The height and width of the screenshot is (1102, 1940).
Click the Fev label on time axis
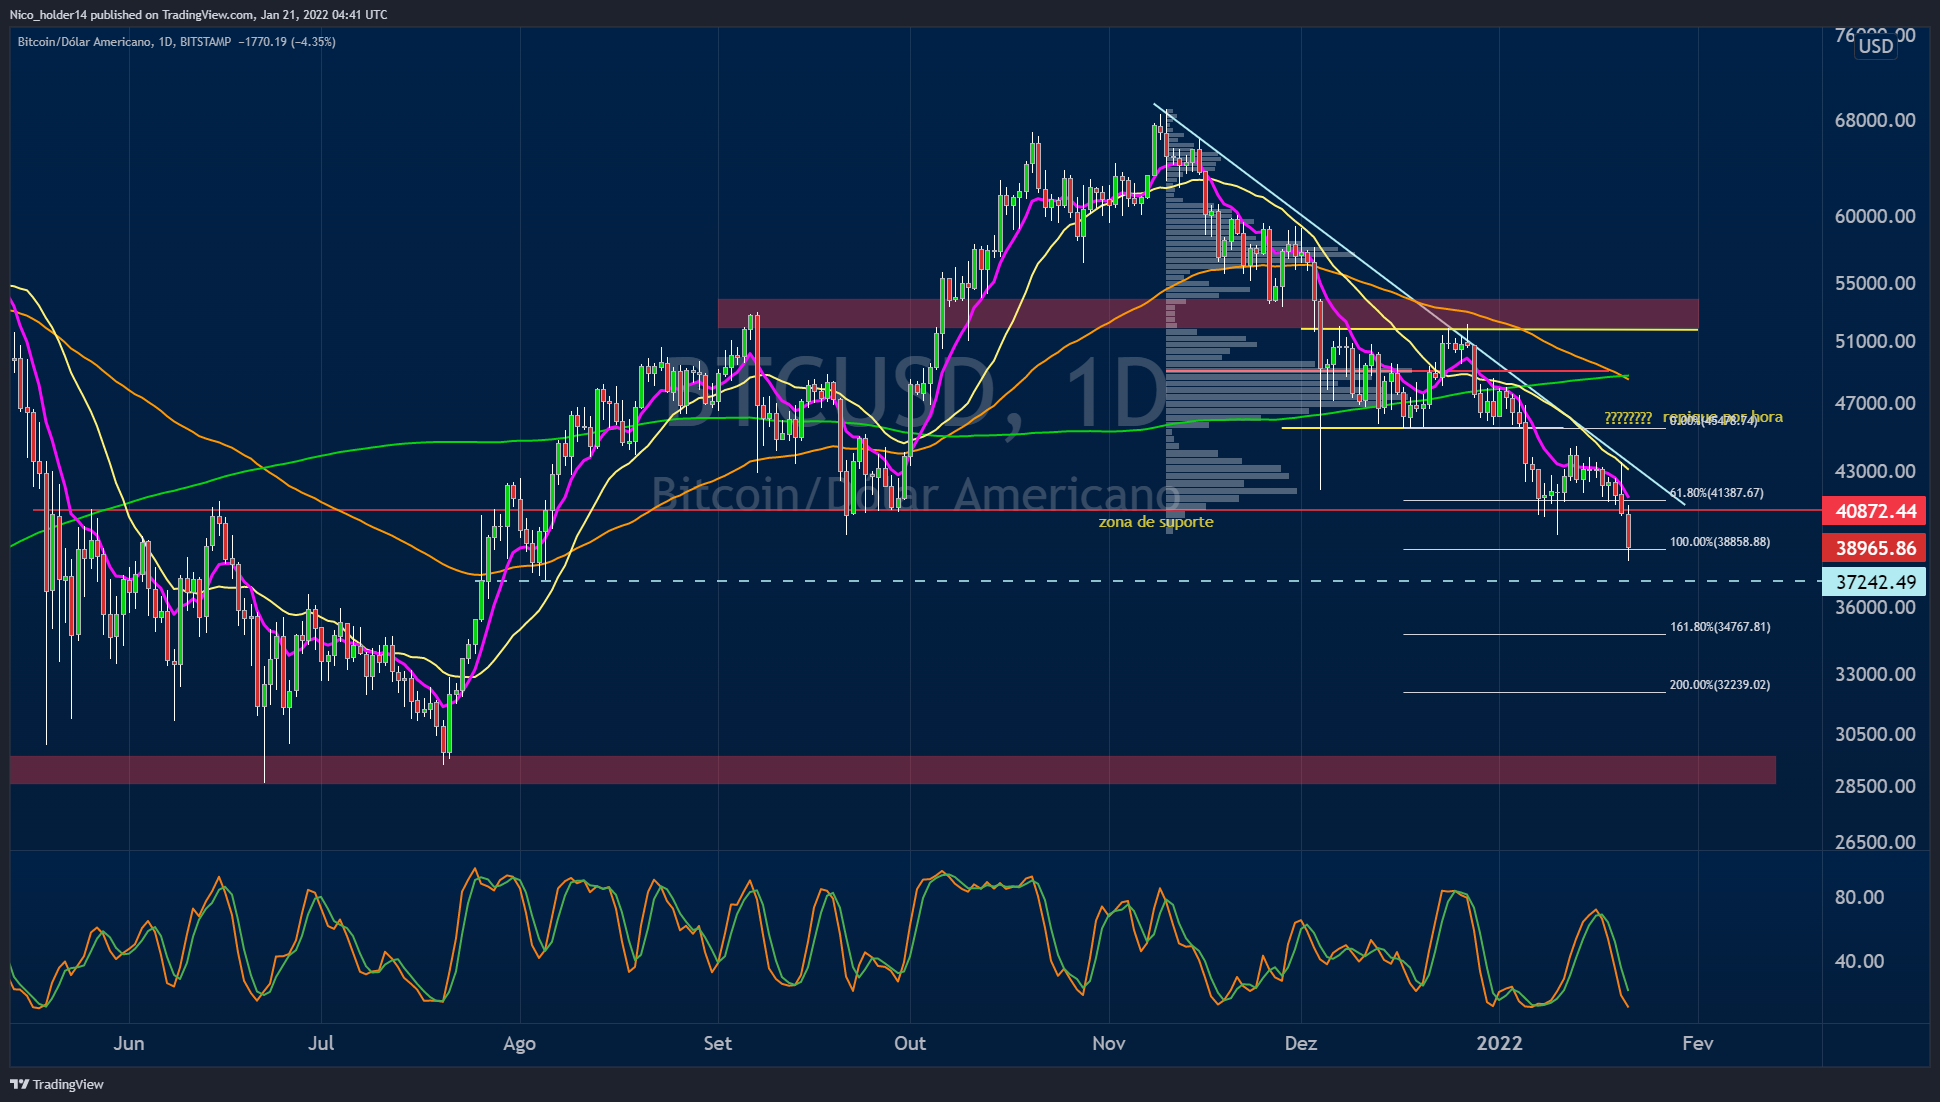1697,1043
